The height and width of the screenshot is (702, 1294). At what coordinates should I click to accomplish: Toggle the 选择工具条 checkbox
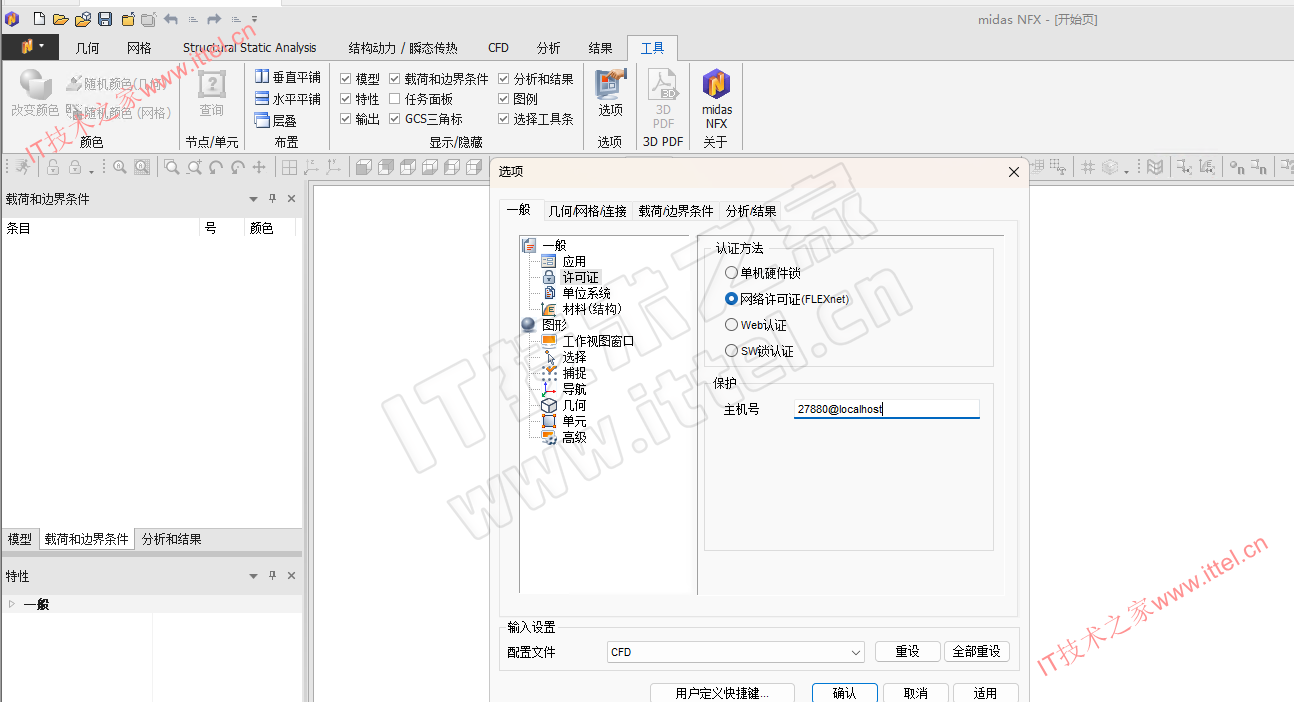(x=504, y=119)
